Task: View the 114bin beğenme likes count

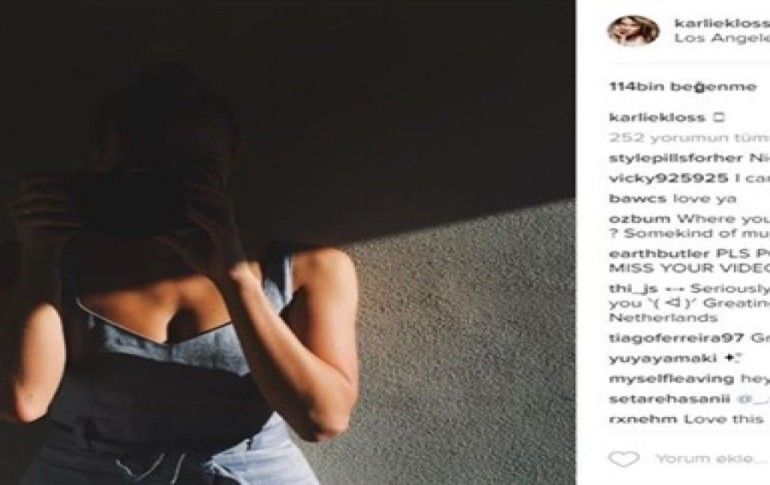Action: point(683,87)
